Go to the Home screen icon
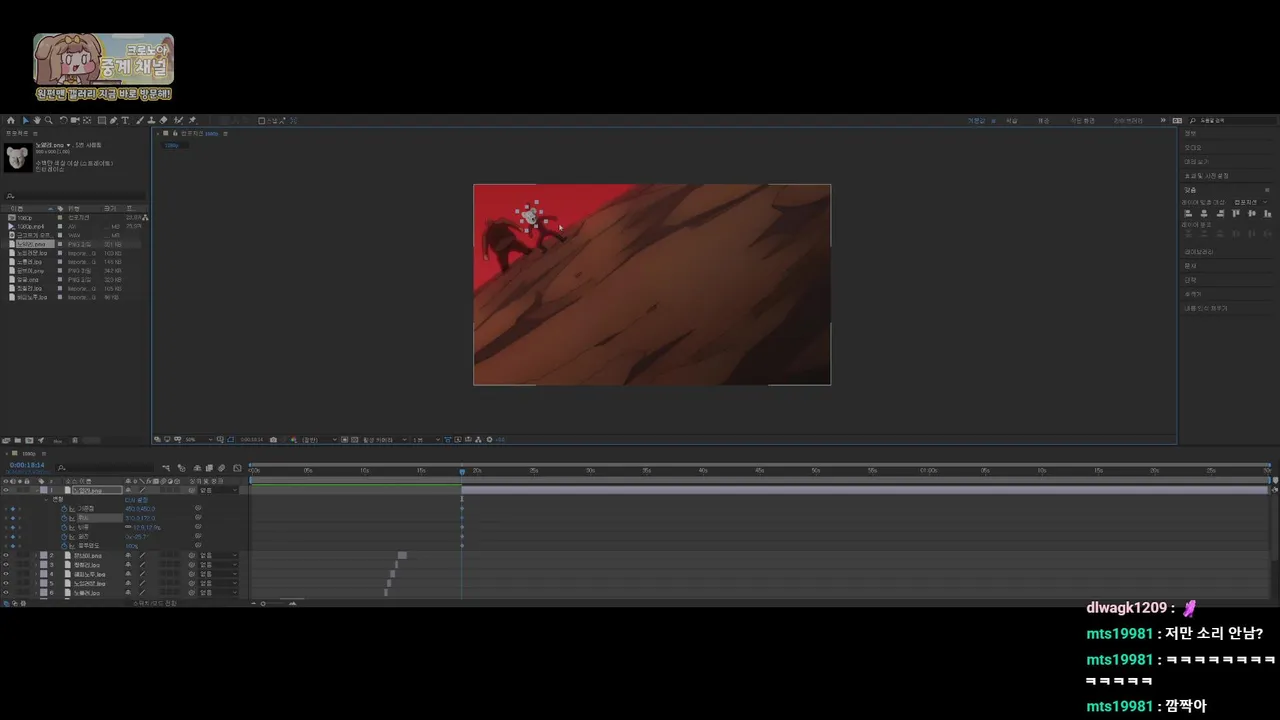This screenshot has width=1280, height=720. coord(10,120)
